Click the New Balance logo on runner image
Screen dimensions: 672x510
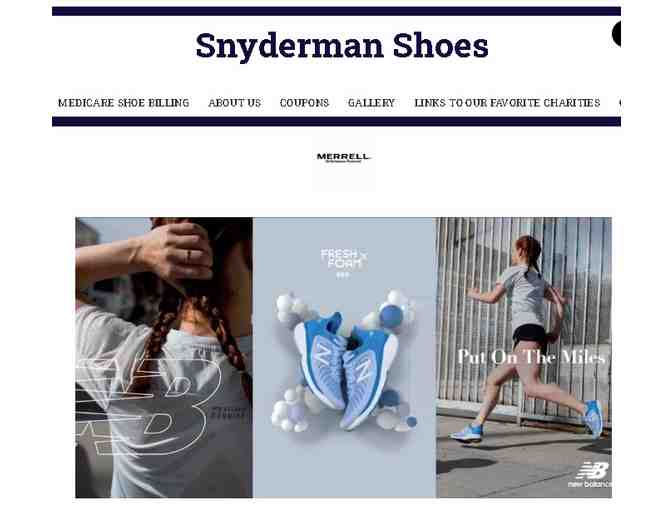[x=590, y=474]
